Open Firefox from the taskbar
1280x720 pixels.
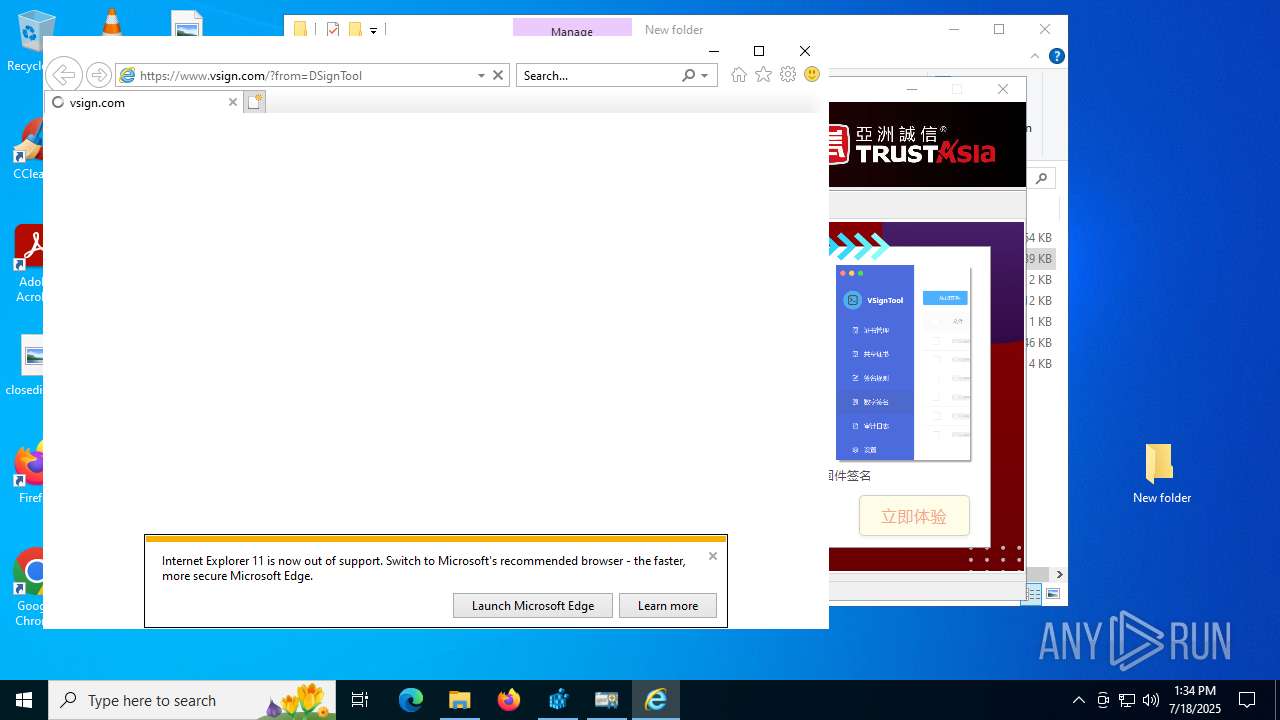pos(509,700)
